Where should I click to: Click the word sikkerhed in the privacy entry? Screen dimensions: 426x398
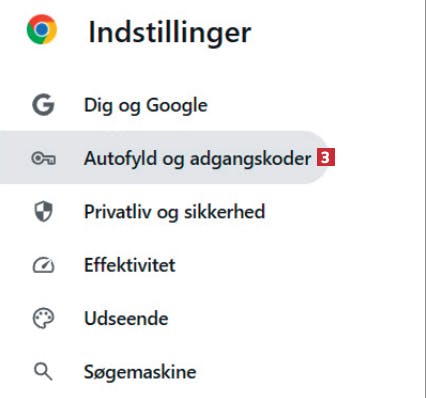tap(225, 212)
